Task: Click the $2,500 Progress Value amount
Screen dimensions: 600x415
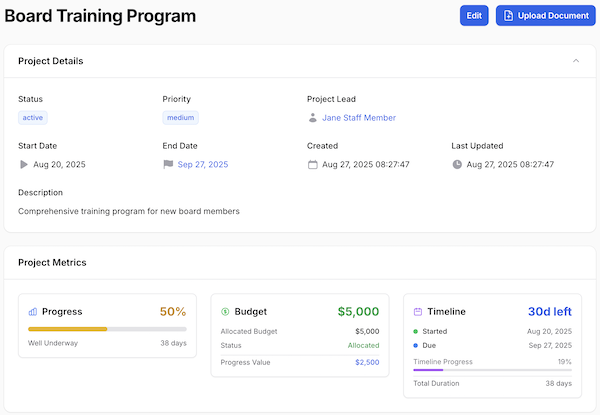Action: point(367,362)
